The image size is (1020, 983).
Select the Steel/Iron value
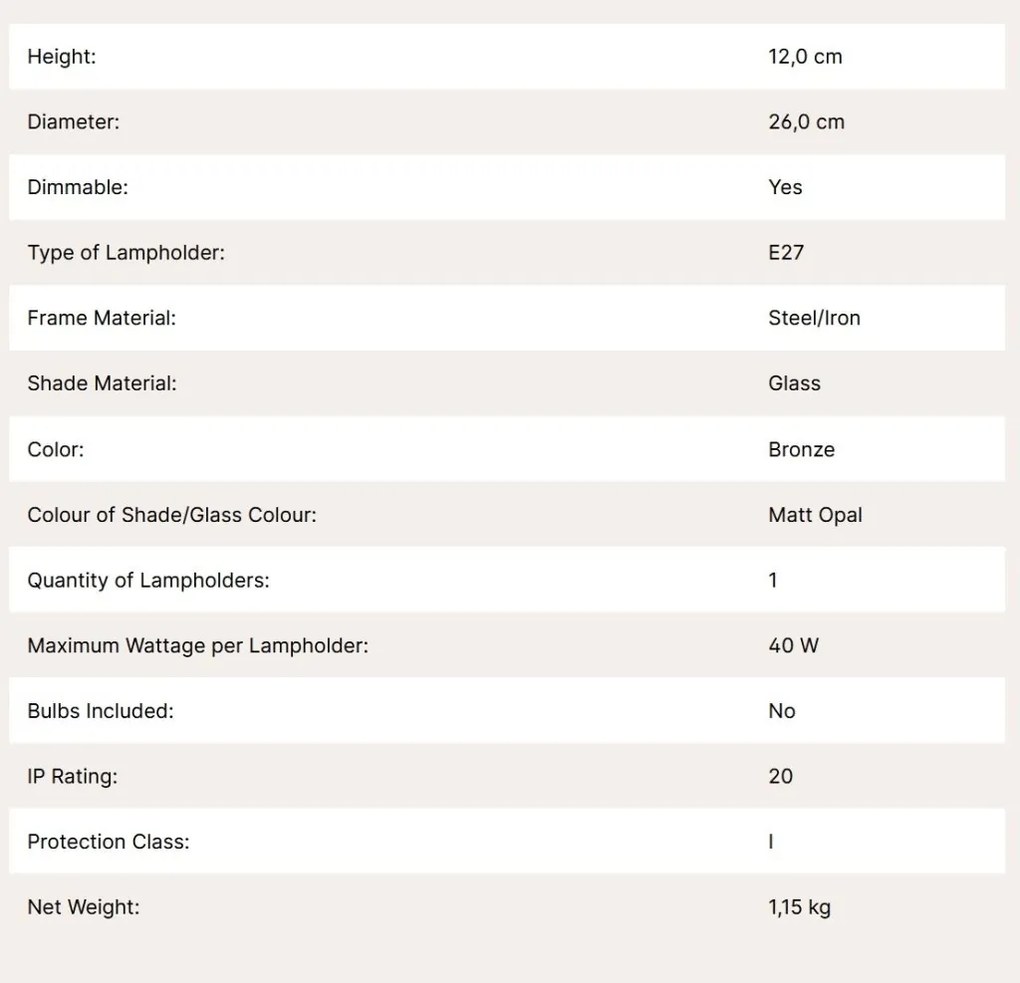tap(814, 318)
